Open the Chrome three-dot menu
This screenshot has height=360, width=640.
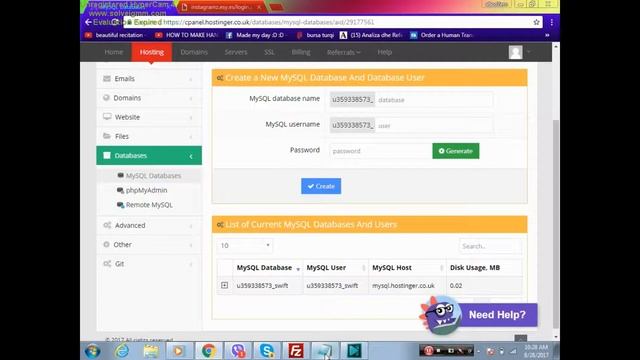click(551, 22)
